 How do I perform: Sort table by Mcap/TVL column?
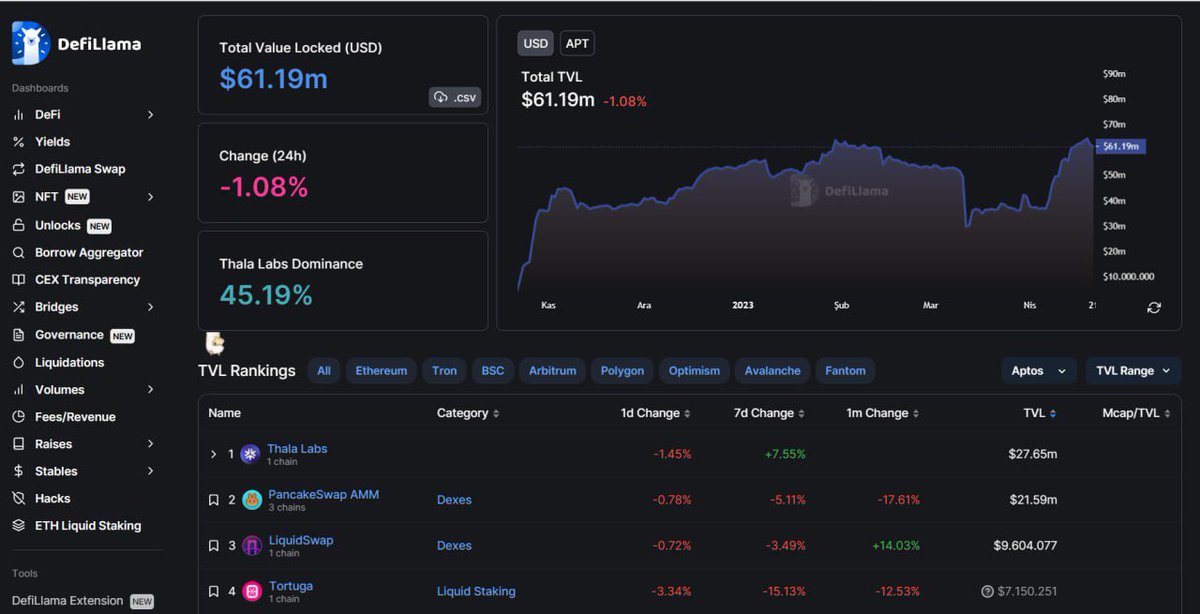(x=1137, y=413)
